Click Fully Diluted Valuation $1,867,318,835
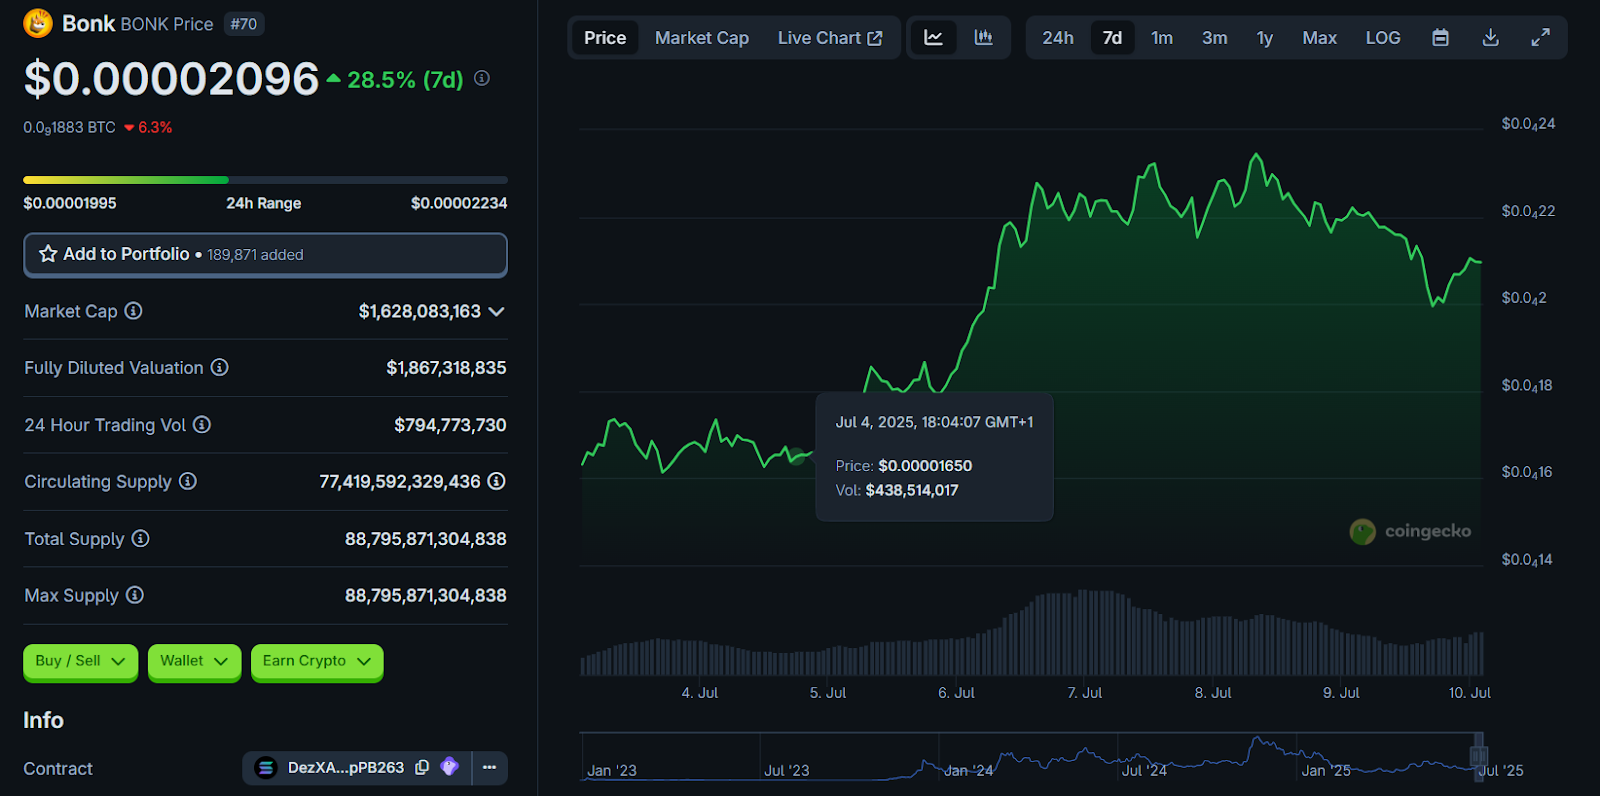Screen dimensions: 1600x796 [446, 368]
